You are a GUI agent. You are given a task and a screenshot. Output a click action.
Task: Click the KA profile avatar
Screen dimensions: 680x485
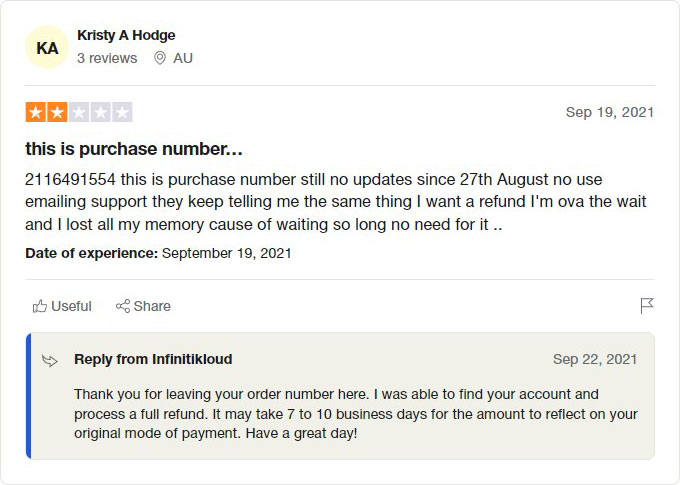tap(47, 47)
